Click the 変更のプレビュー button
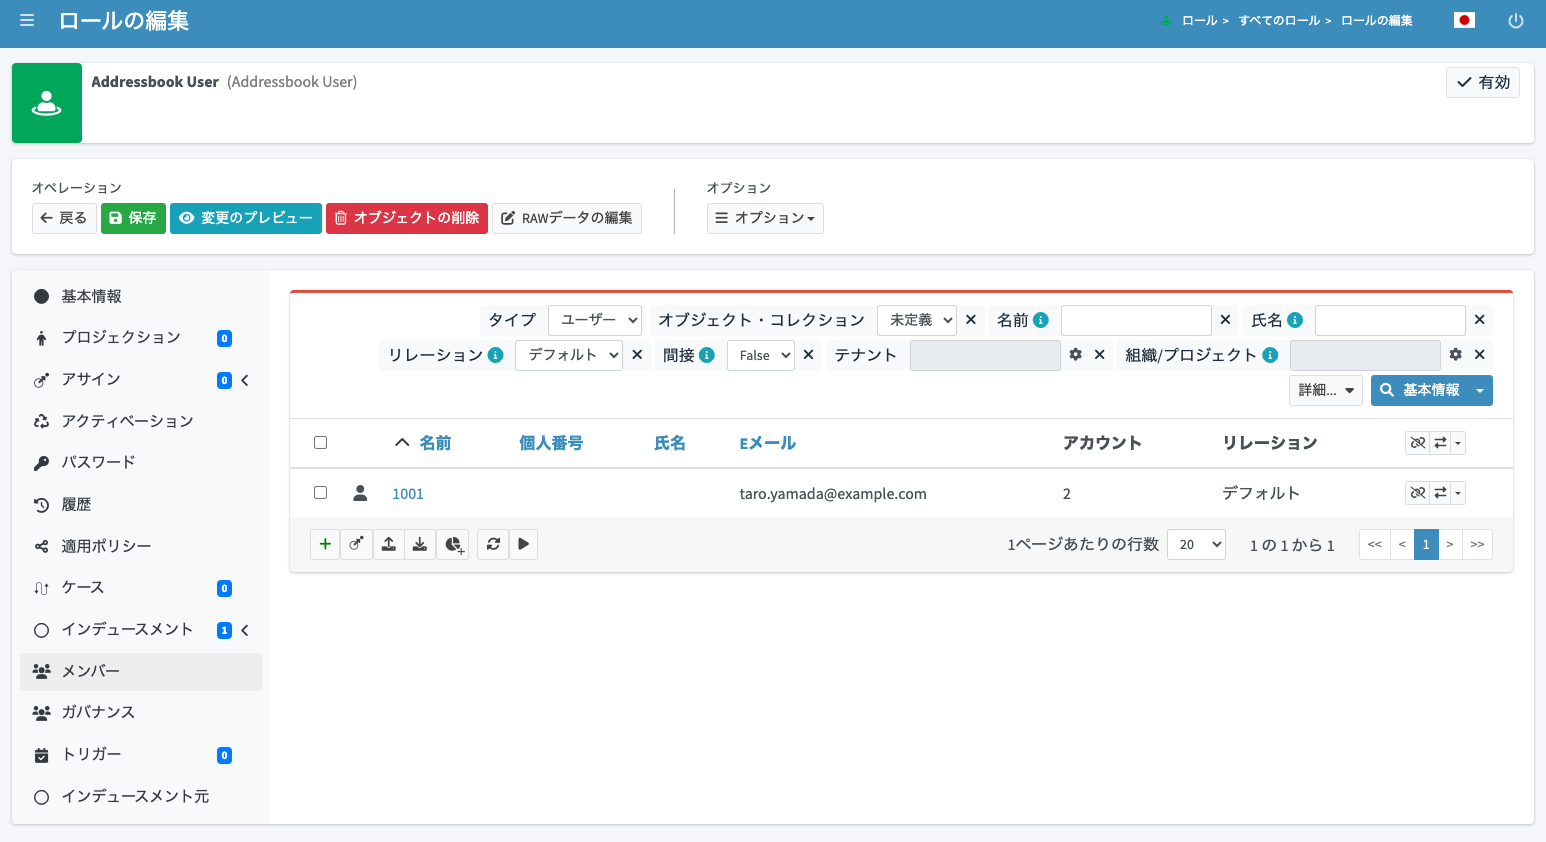1546x842 pixels. click(x=246, y=218)
